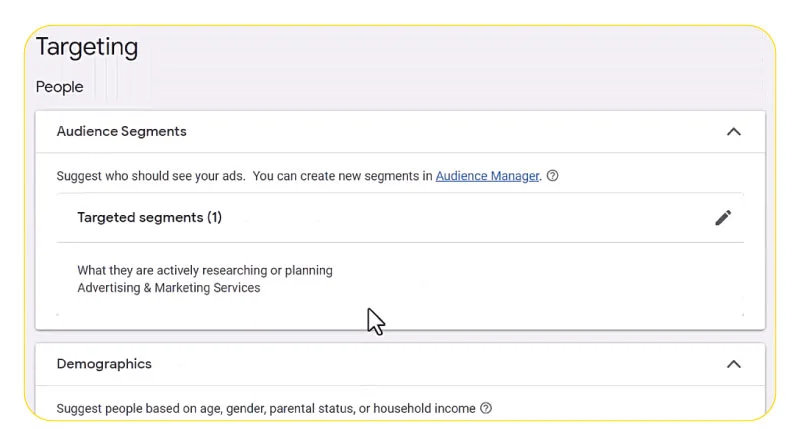Viewport: 800px width, 443px height.
Task: Click the Targeting page heading
Action: coord(87,47)
